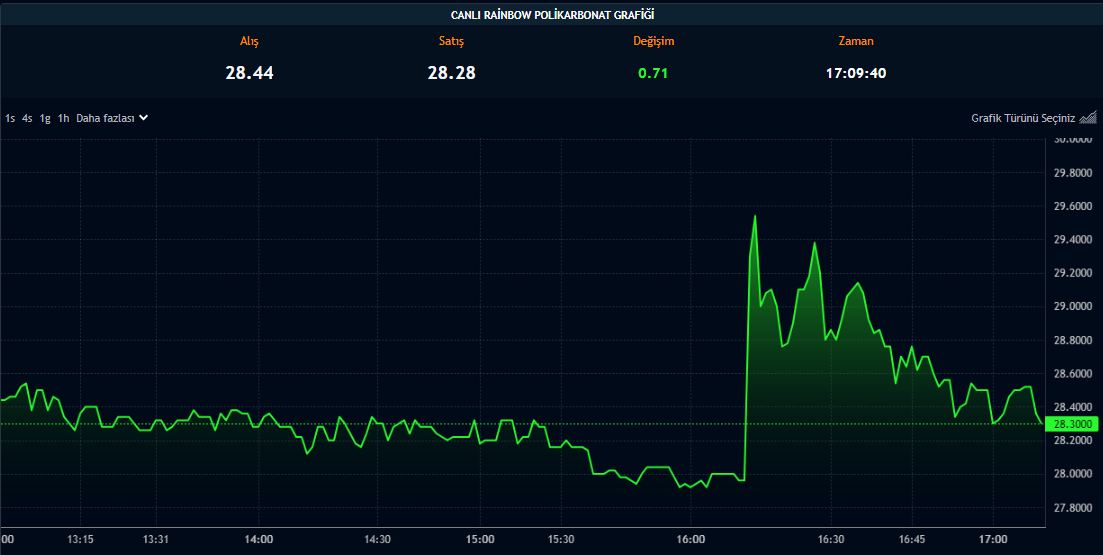Image resolution: width=1103 pixels, height=555 pixels.
Task: Click the chevron arrow beside Daha fazlası
Action: pyautogui.click(x=144, y=117)
